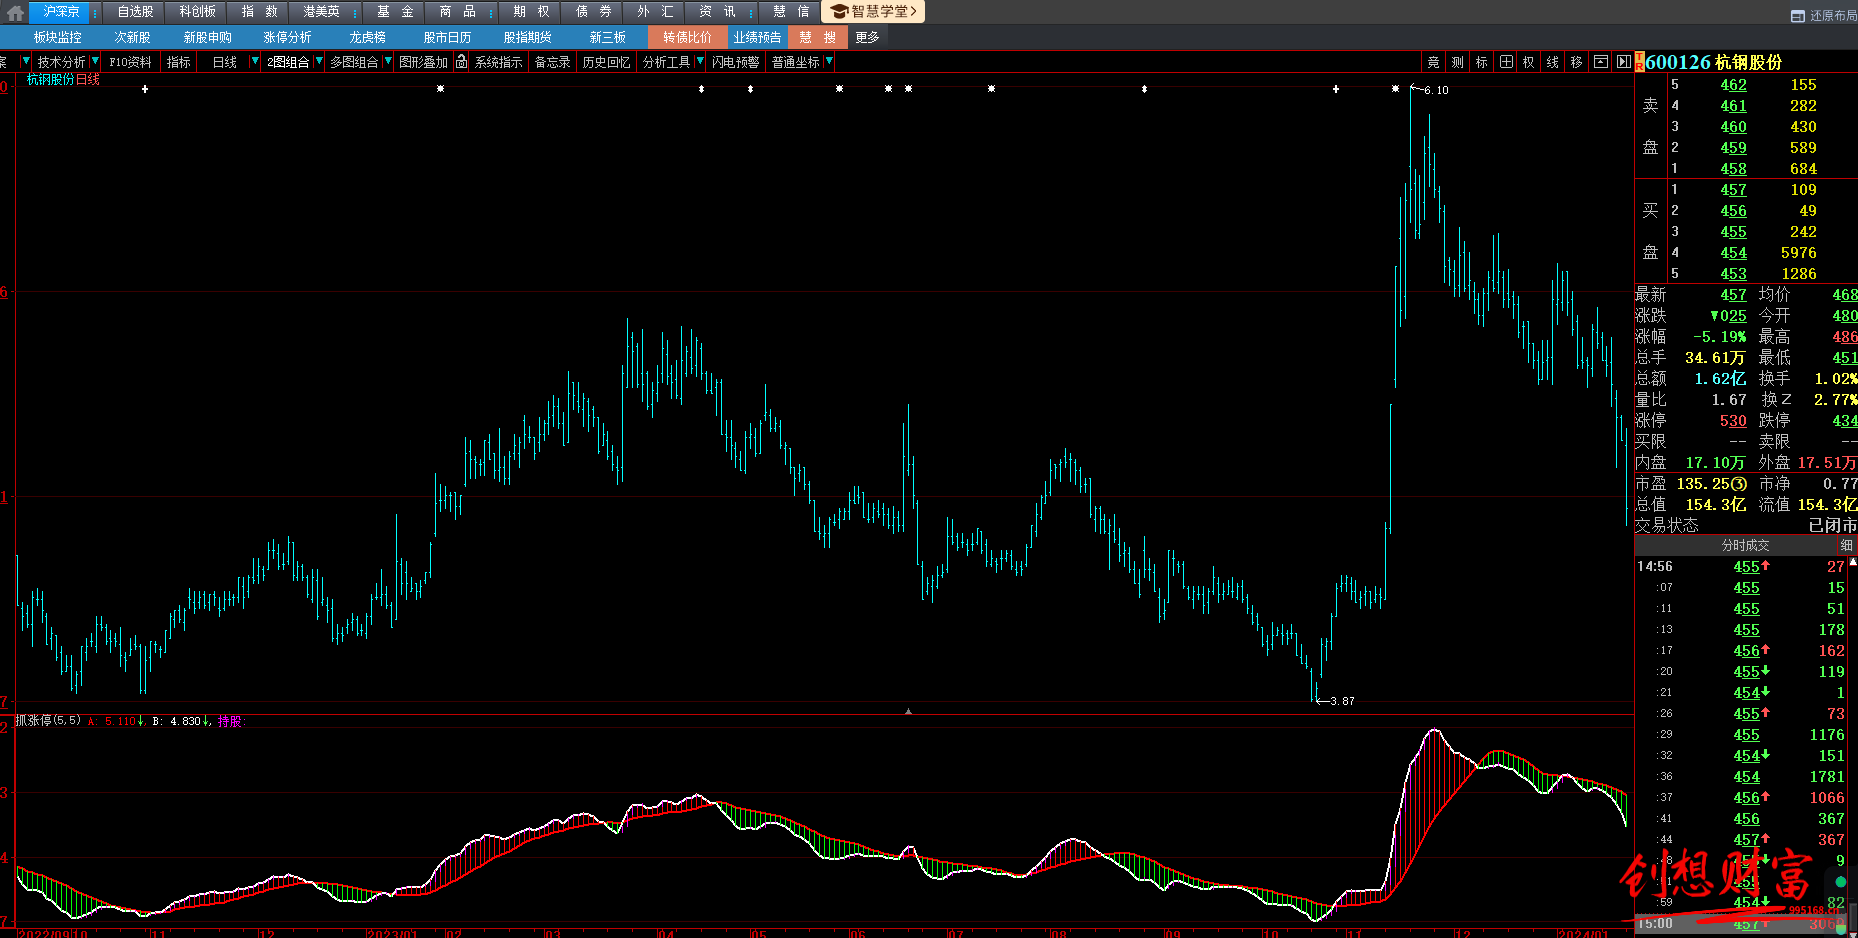Click the 杭钢股份日线 chart title
The image size is (1858, 938).
[x=63, y=79]
